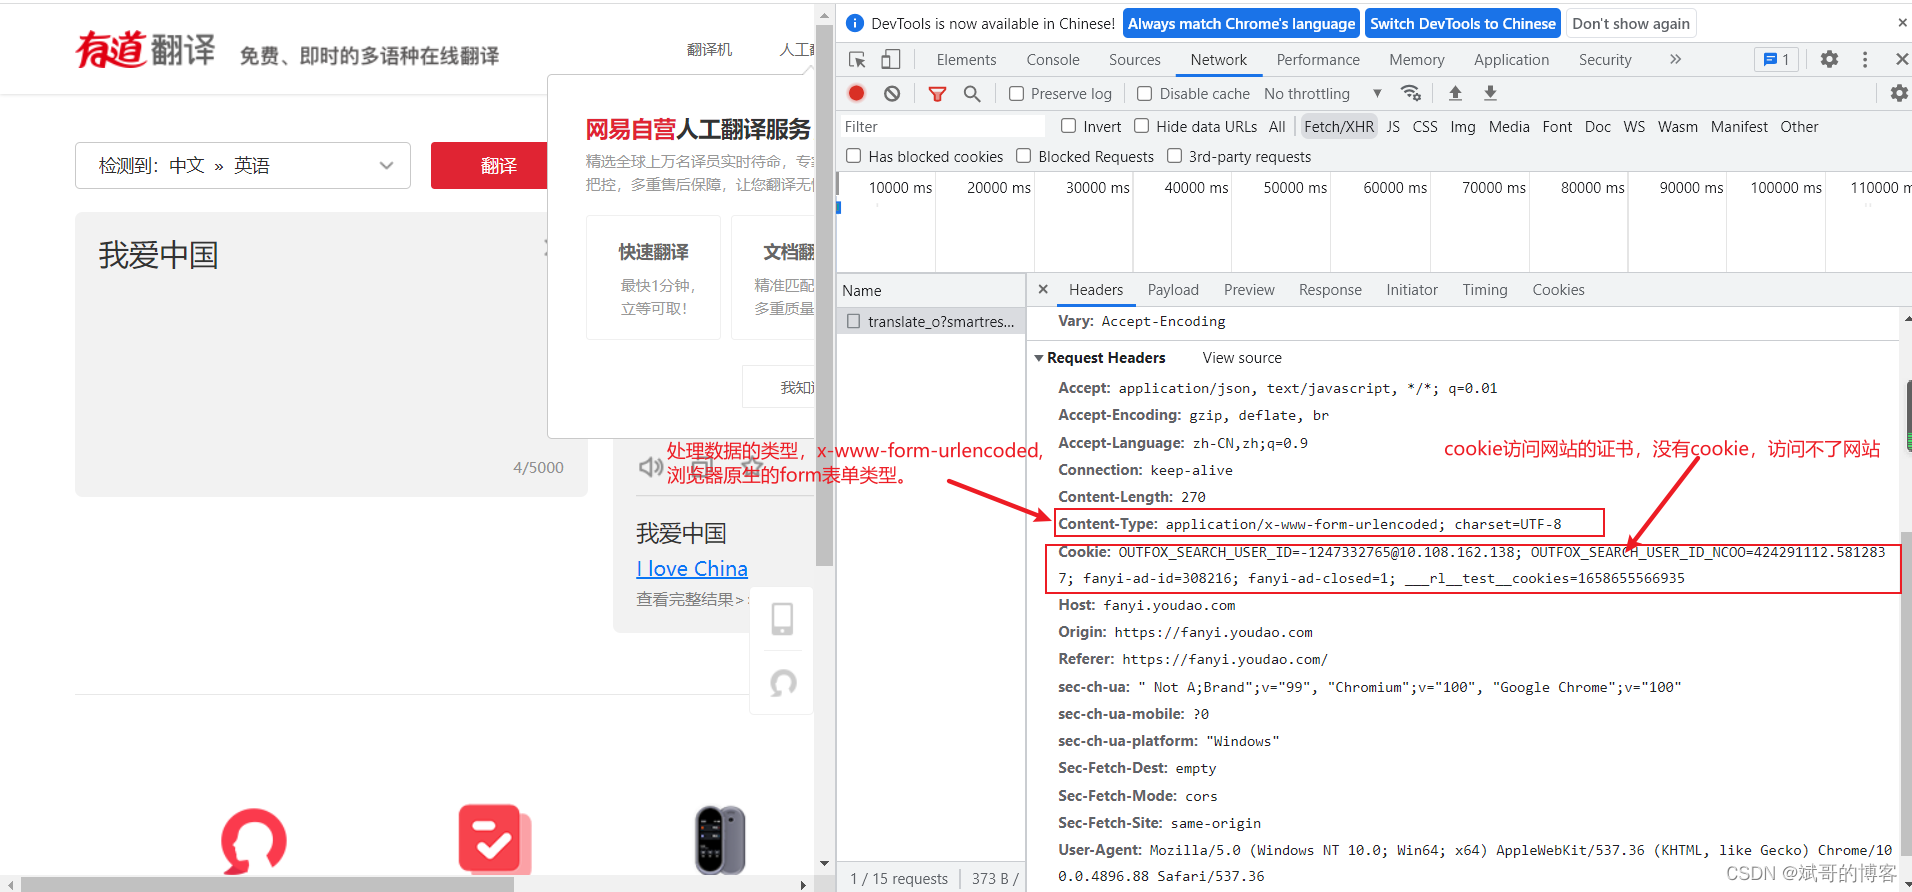Screen dimensions: 1912x892
Task: Click the mobile phone icon in sidebar
Action: tap(782, 619)
